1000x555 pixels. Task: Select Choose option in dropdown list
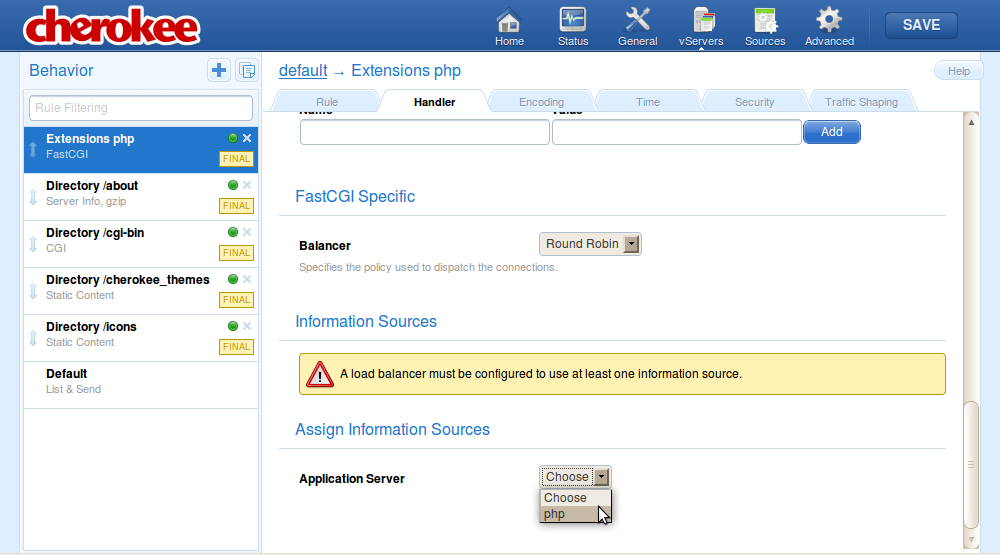pyautogui.click(x=575, y=498)
